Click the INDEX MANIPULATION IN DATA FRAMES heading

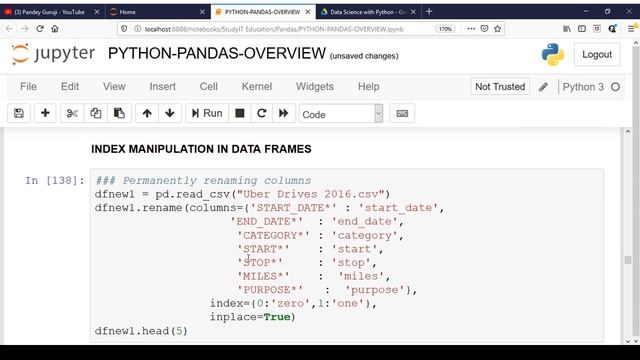pyautogui.click(x=201, y=149)
